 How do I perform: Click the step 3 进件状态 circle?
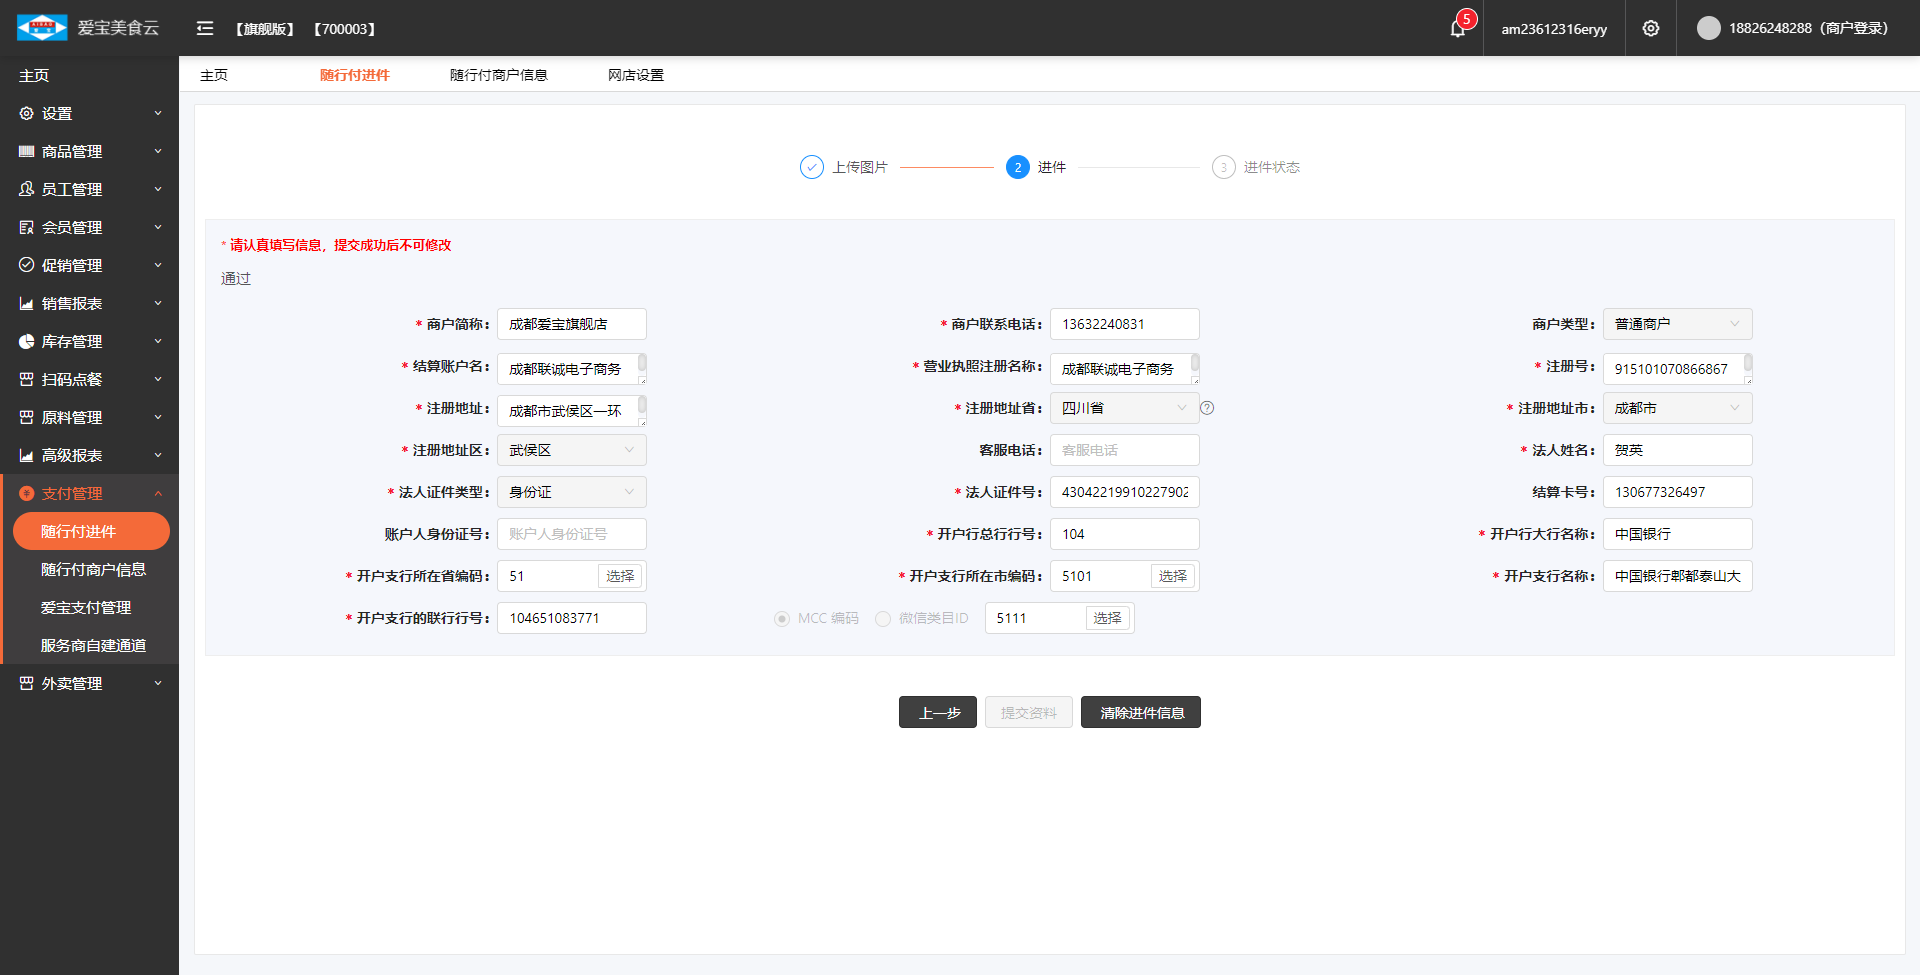tap(1223, 167)
